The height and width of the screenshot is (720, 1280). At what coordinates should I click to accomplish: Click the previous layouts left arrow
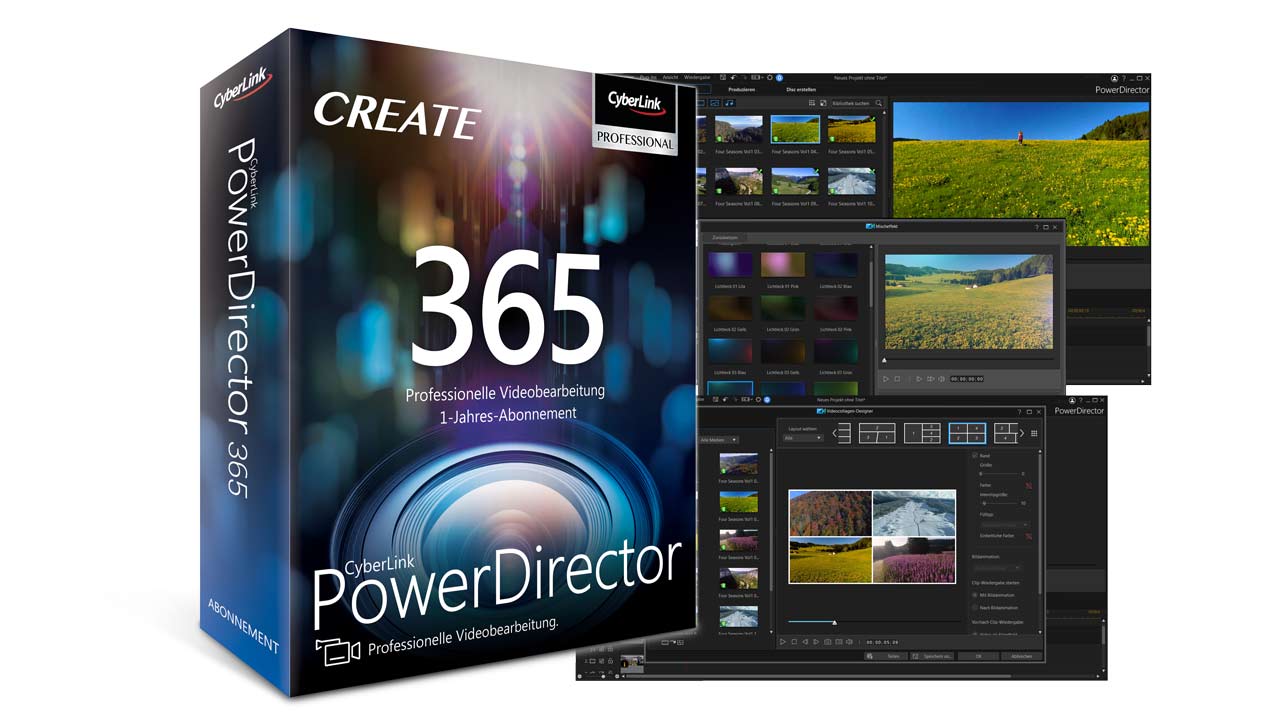coord(834,433)
